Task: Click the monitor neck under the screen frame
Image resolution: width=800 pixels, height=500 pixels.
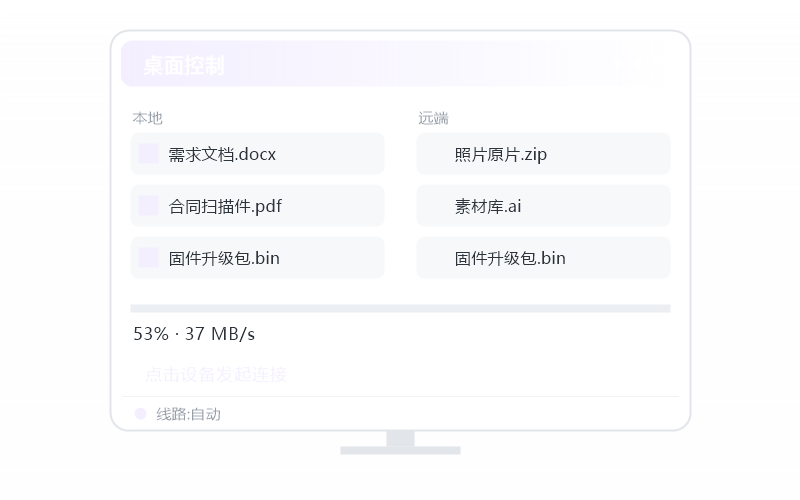Action: pos(401,439)
